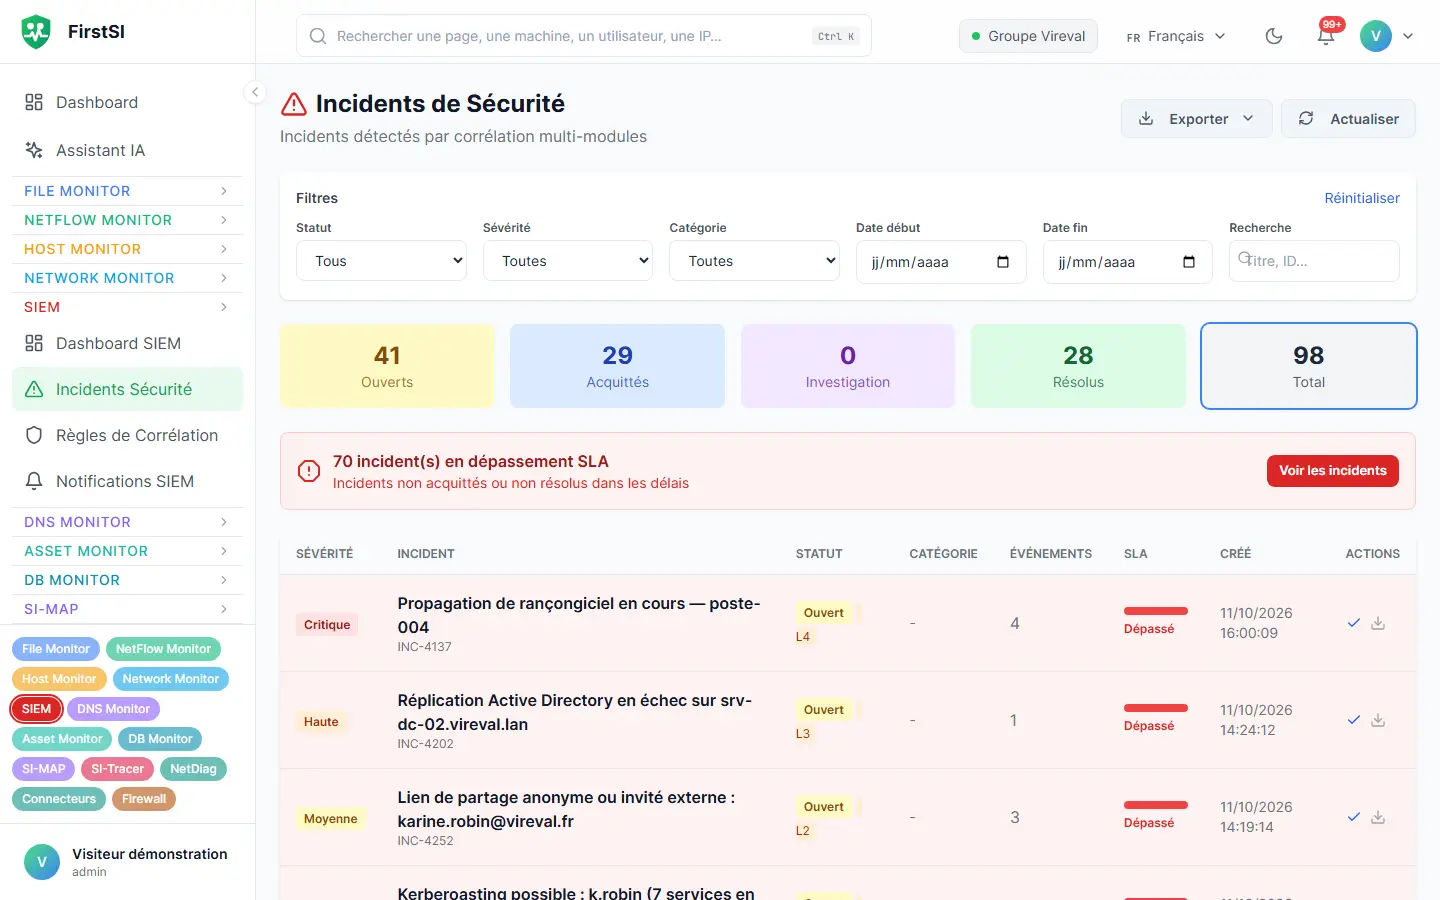Viewport: 1440px width, 900px height.
Task: Open the Exporter dropdown button
Action: (1196, 119)
